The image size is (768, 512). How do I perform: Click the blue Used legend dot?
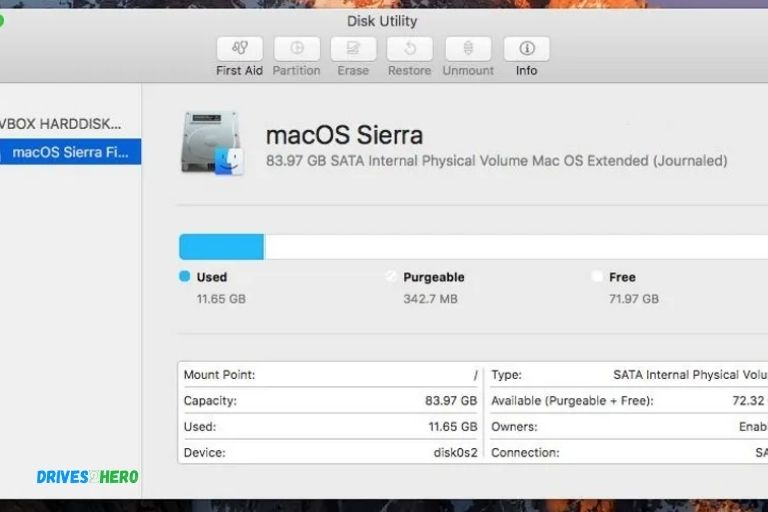coord(185,276)
